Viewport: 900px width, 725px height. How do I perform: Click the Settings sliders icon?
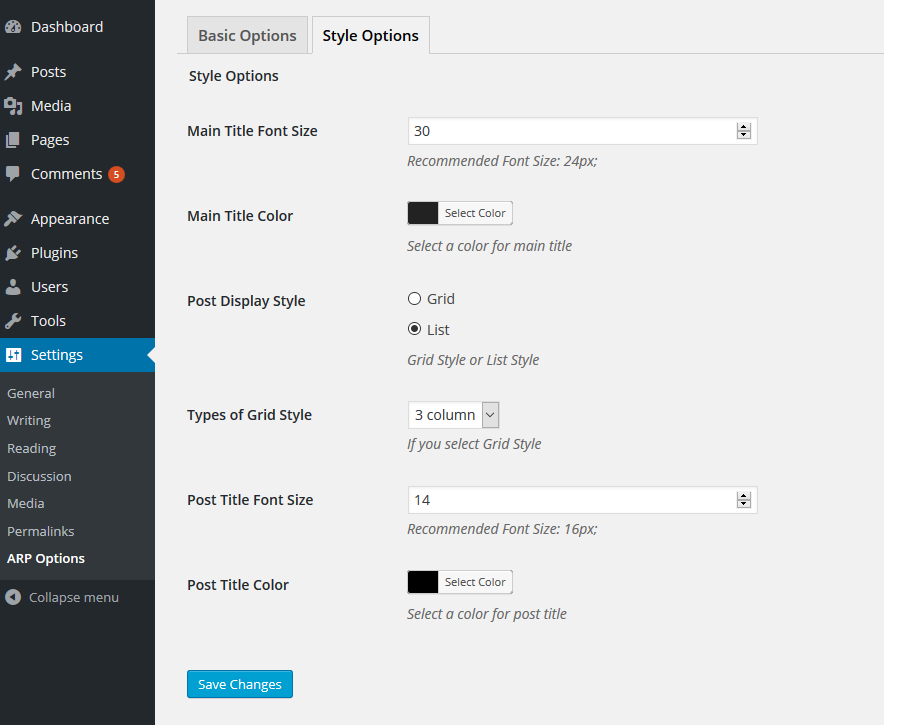click(x=13, y=355)
